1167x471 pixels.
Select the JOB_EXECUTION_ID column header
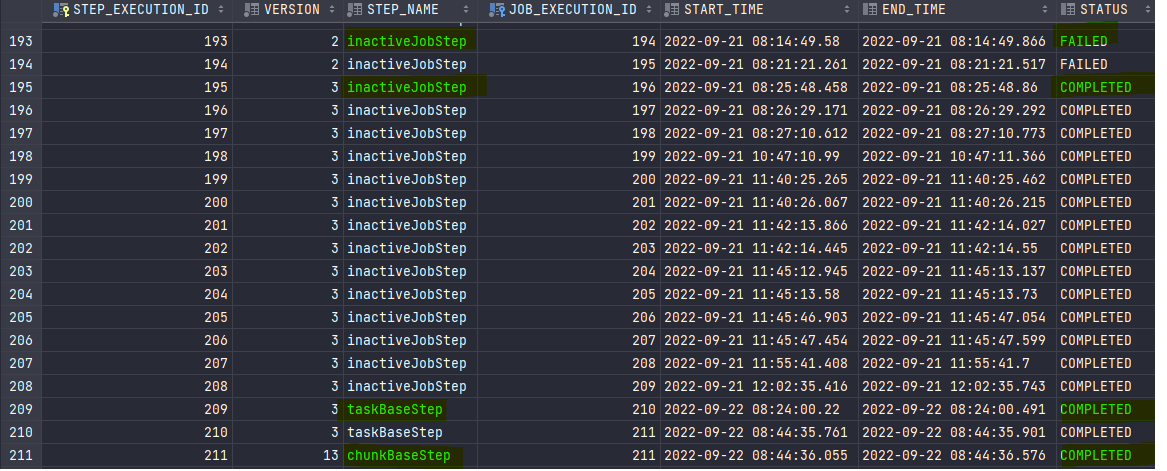(569, 10)
